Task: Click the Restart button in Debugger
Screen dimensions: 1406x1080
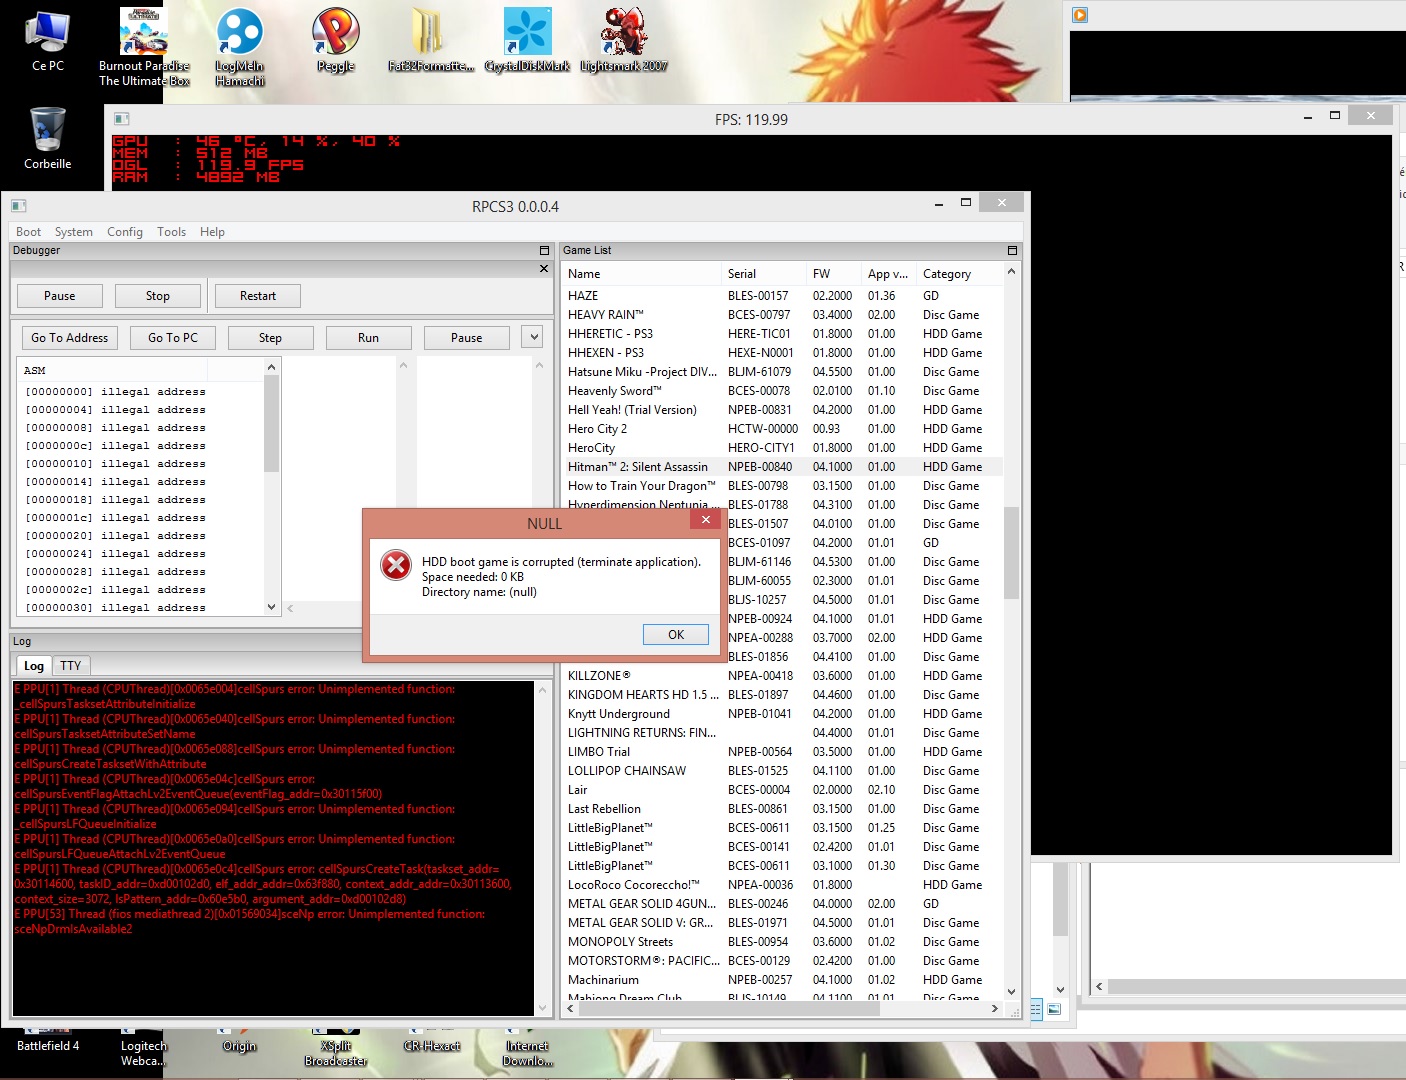Action: (257, 296)
